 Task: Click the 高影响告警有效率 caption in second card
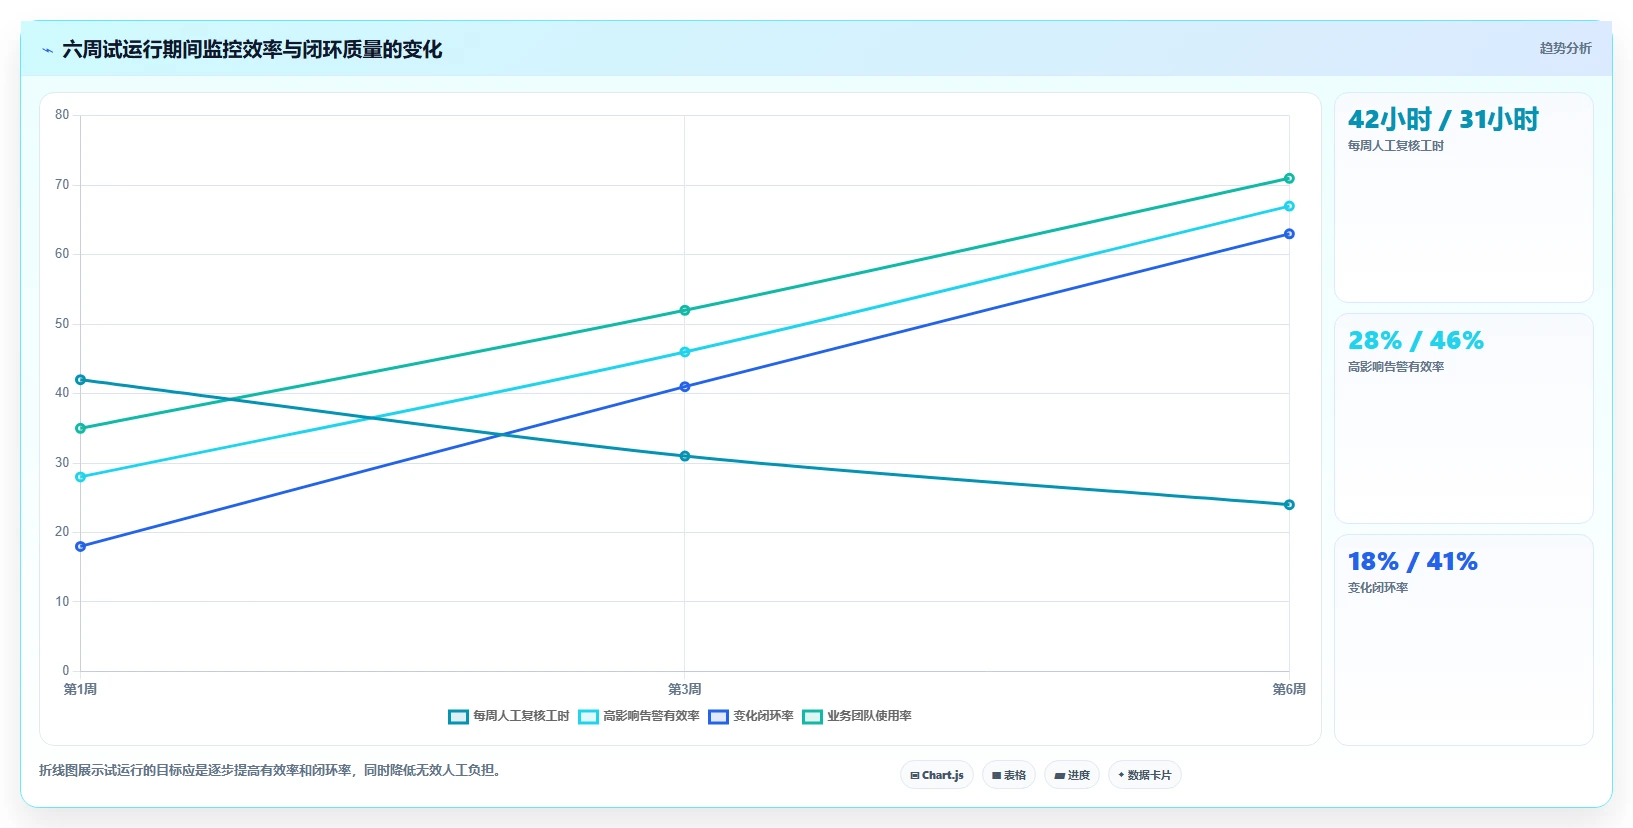tap(1396, 367)
